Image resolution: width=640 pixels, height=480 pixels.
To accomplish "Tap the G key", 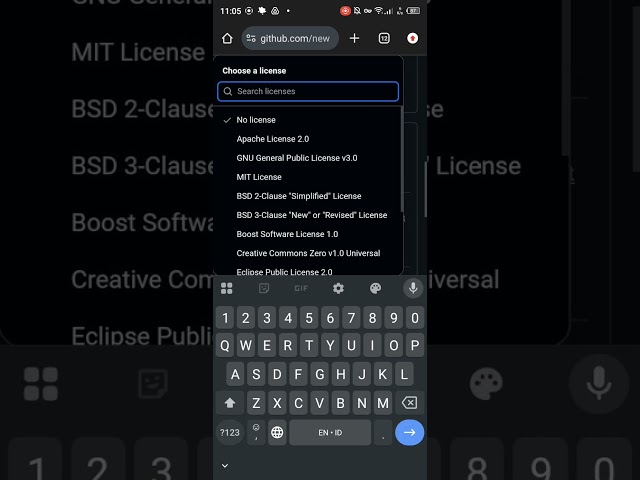I will (x=320, y=374).
